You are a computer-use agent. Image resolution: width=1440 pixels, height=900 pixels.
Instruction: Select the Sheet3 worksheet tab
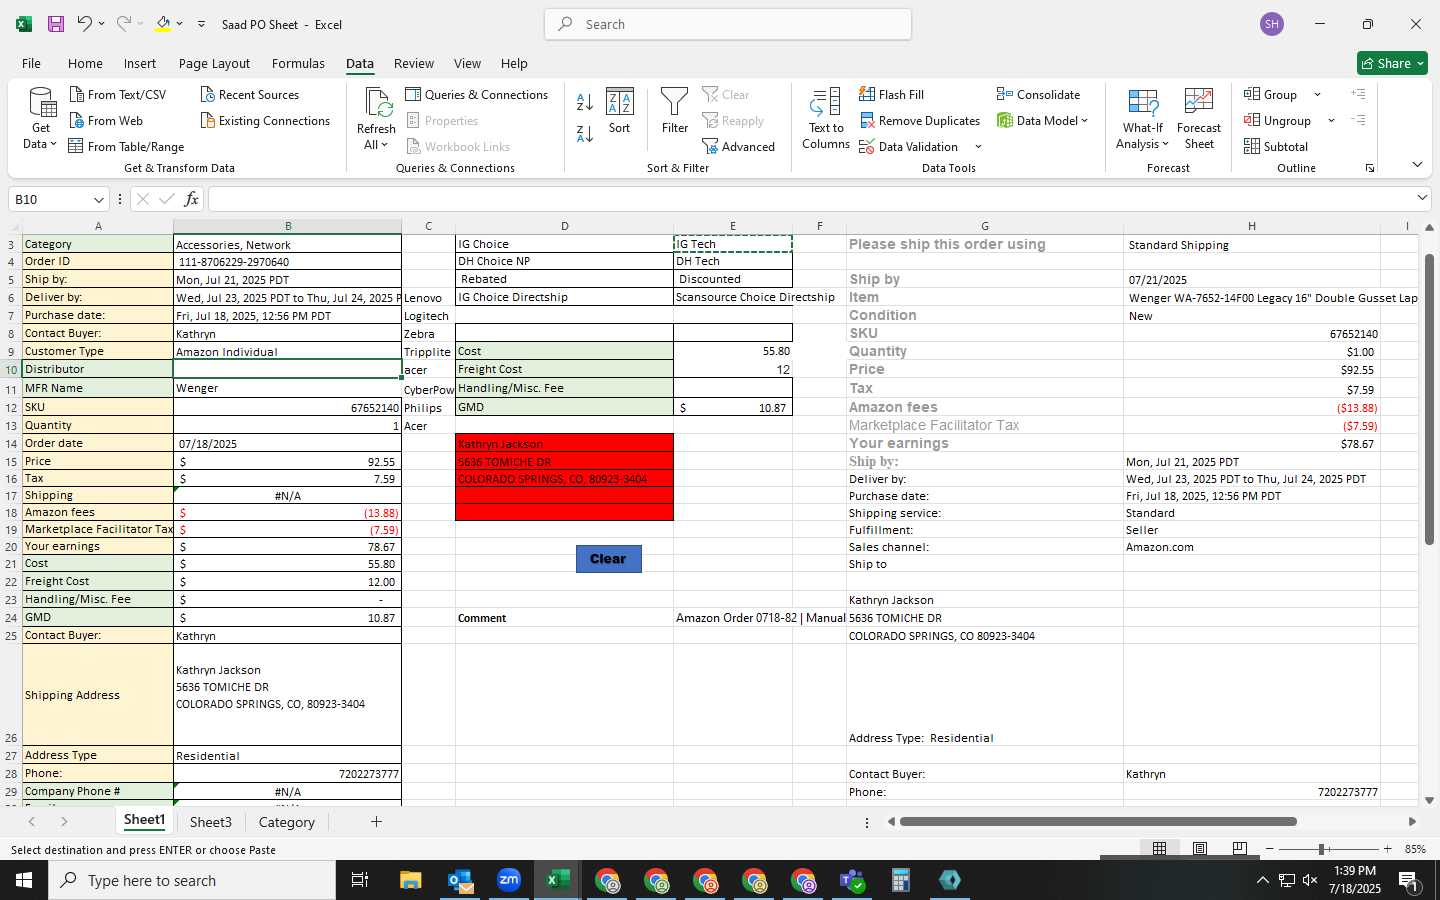pyautogui.click(x=211, y=822)
